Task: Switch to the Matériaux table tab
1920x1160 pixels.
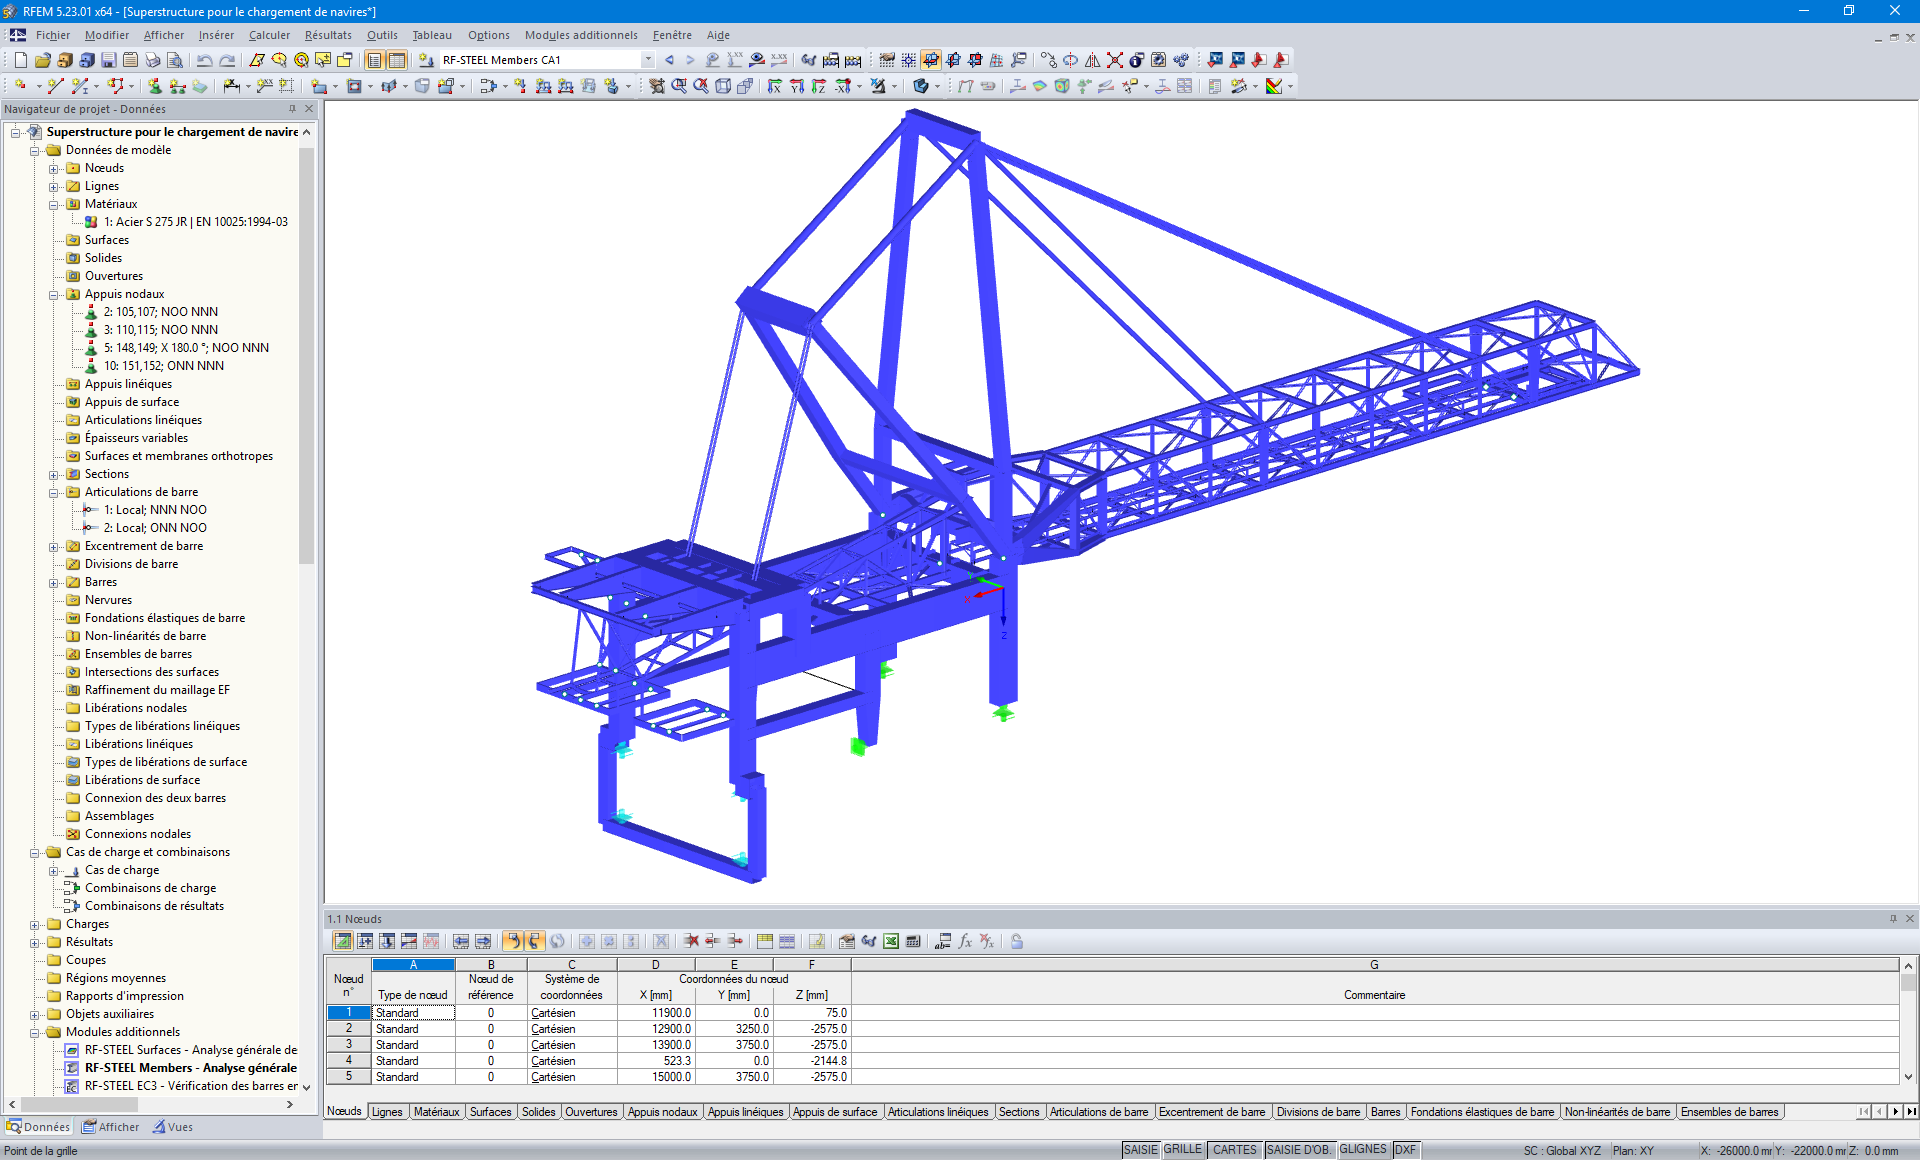Action: pos(437,1111)
